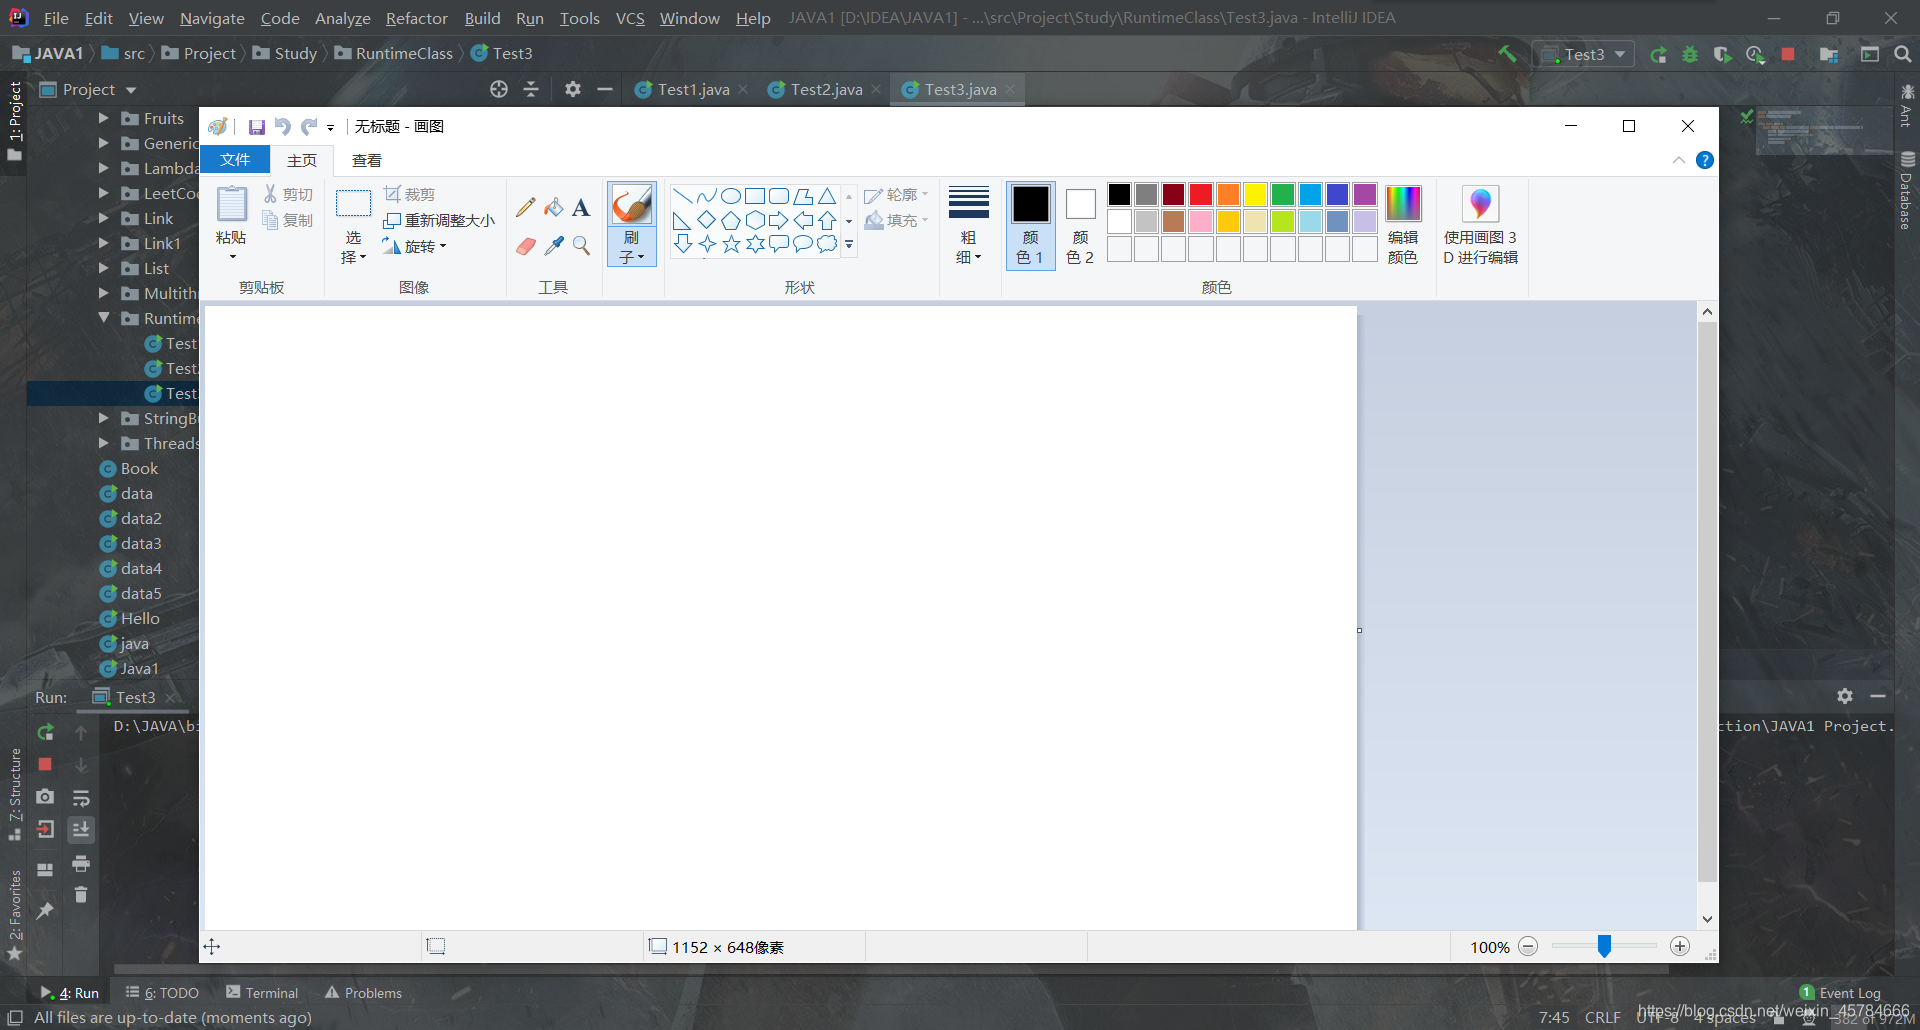This screenshot has height=1030, width=1920.
Task: Switch to Paint View tab
Action: 367,160
